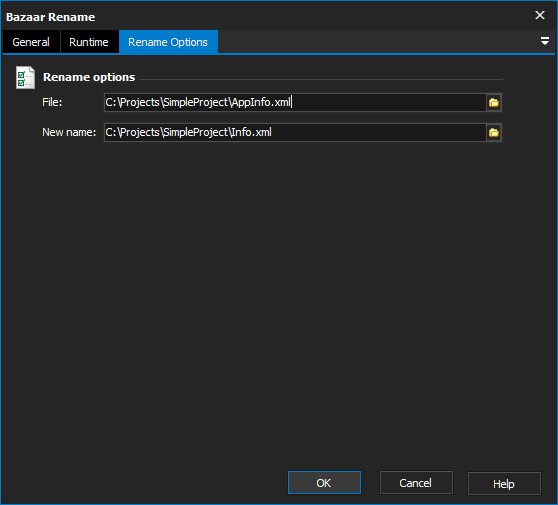Switch to the General tab
The image size is (558, 505).
point(31,42)
